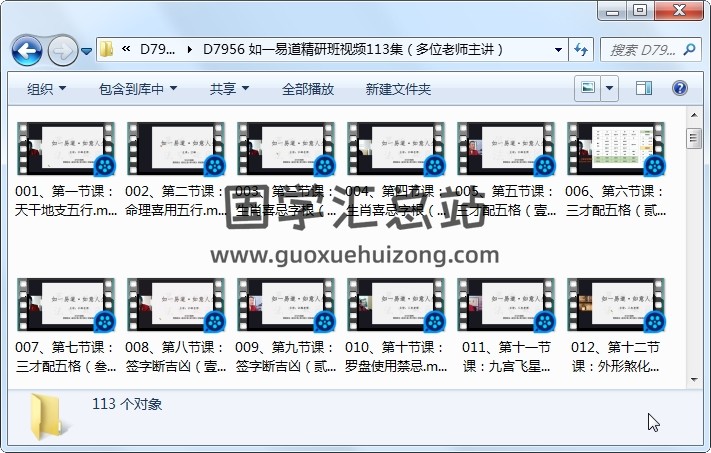Screen dimensions: 711x453
Task: Open the recent pages dropdown arrow
Action: tap(87, 50)
